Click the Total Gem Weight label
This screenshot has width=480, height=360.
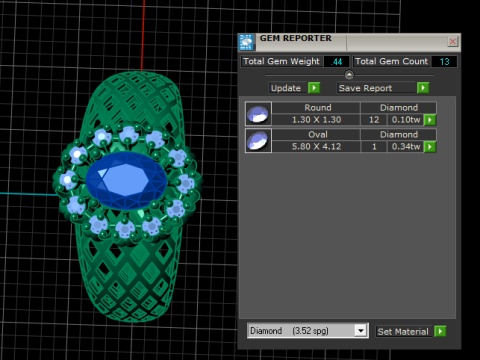click(x=282, y=62)
